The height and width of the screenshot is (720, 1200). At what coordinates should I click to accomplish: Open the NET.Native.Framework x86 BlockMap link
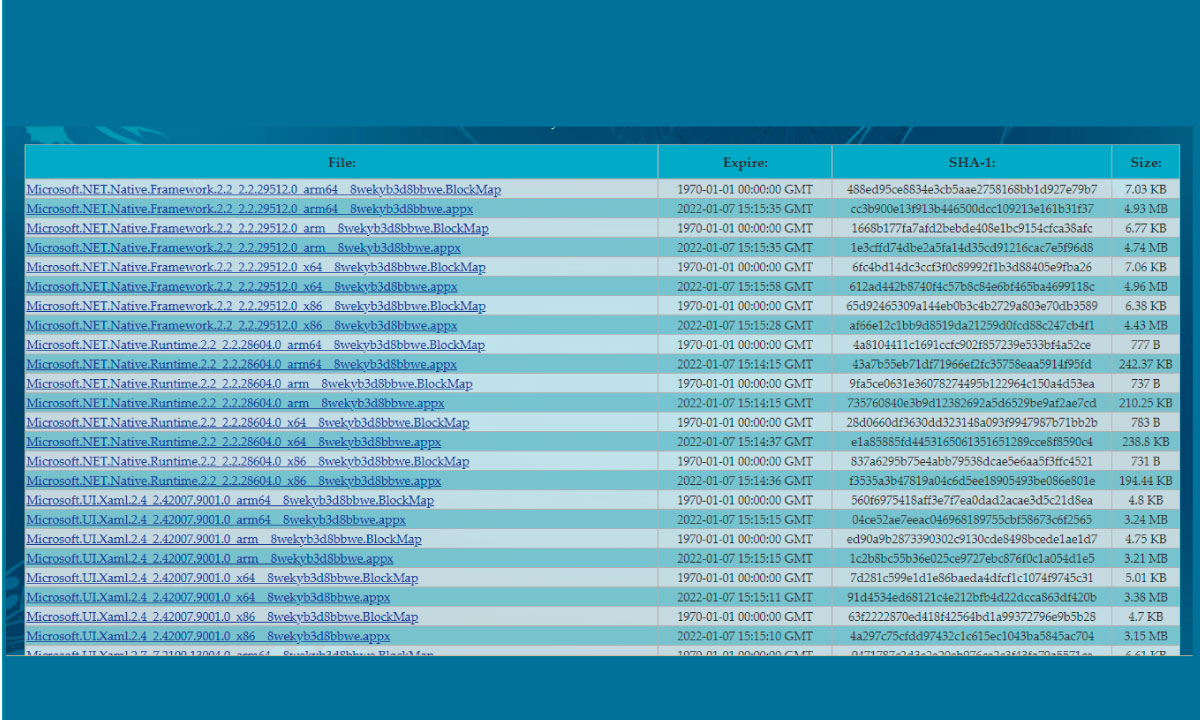(256, 306)
